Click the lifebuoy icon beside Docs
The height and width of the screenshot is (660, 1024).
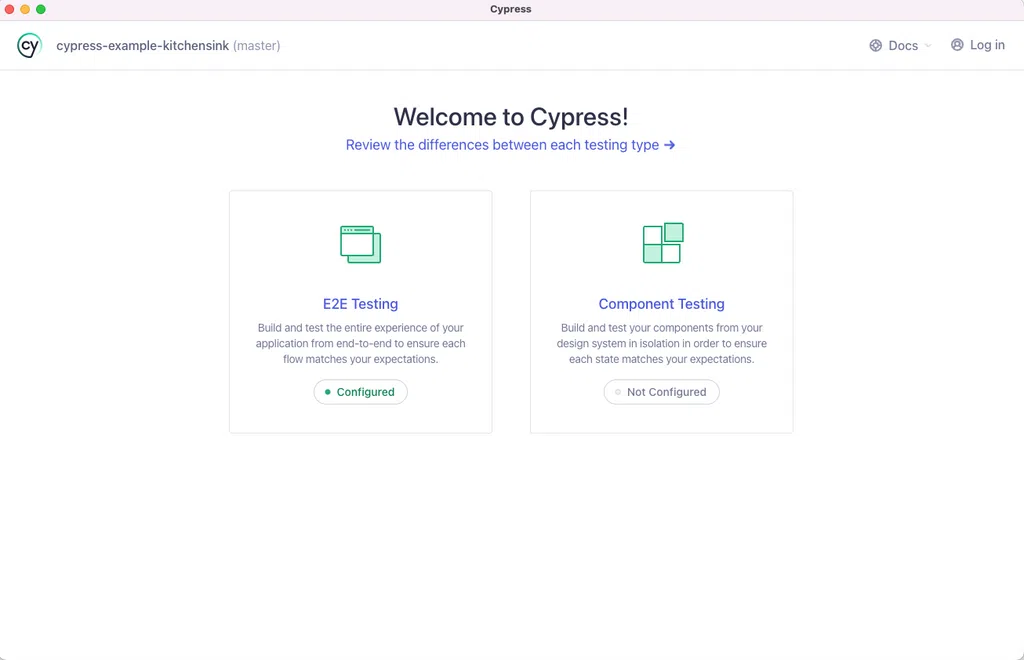pyautogui.click(x=876, y=45)
